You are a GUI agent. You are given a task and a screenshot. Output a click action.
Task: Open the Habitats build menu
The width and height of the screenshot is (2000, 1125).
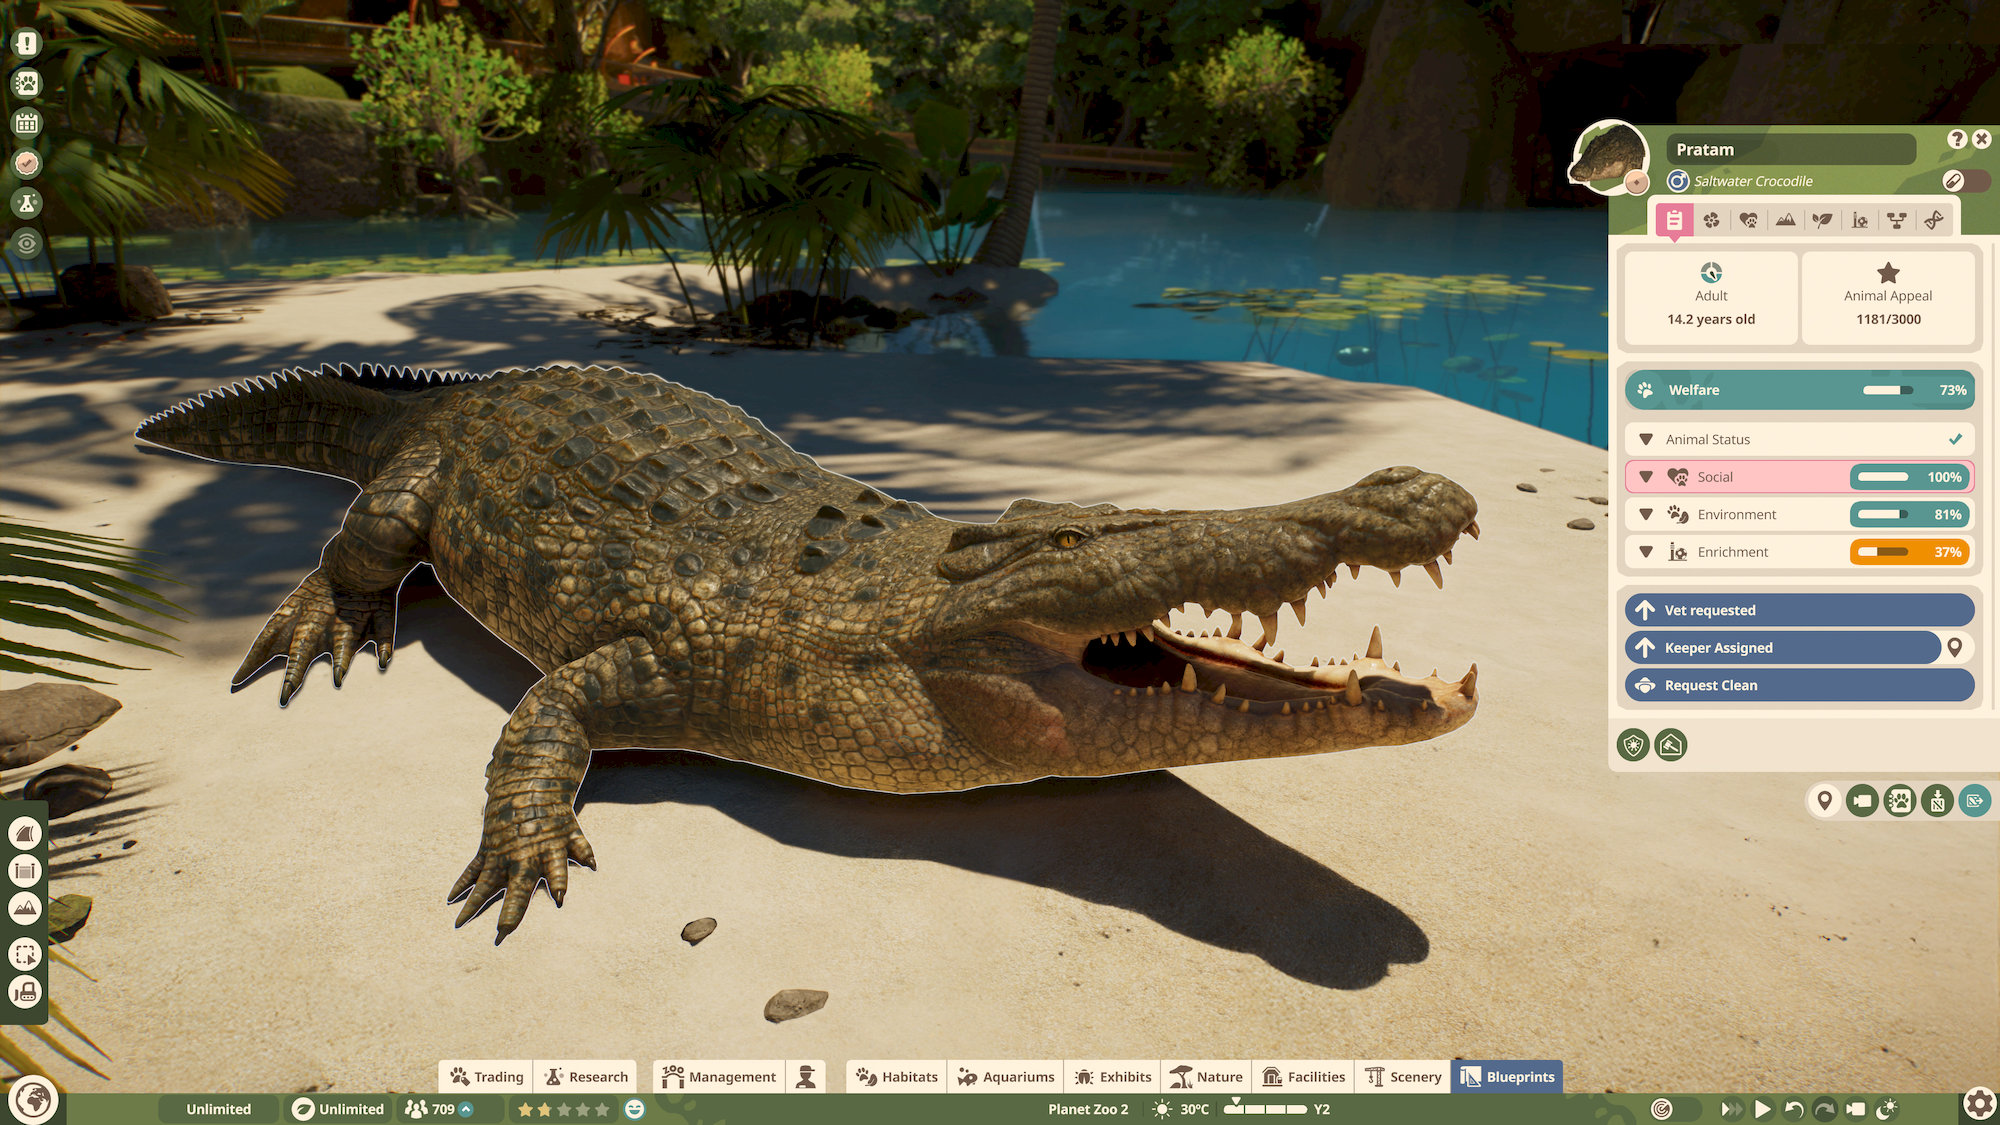[x=897, y=1077]
